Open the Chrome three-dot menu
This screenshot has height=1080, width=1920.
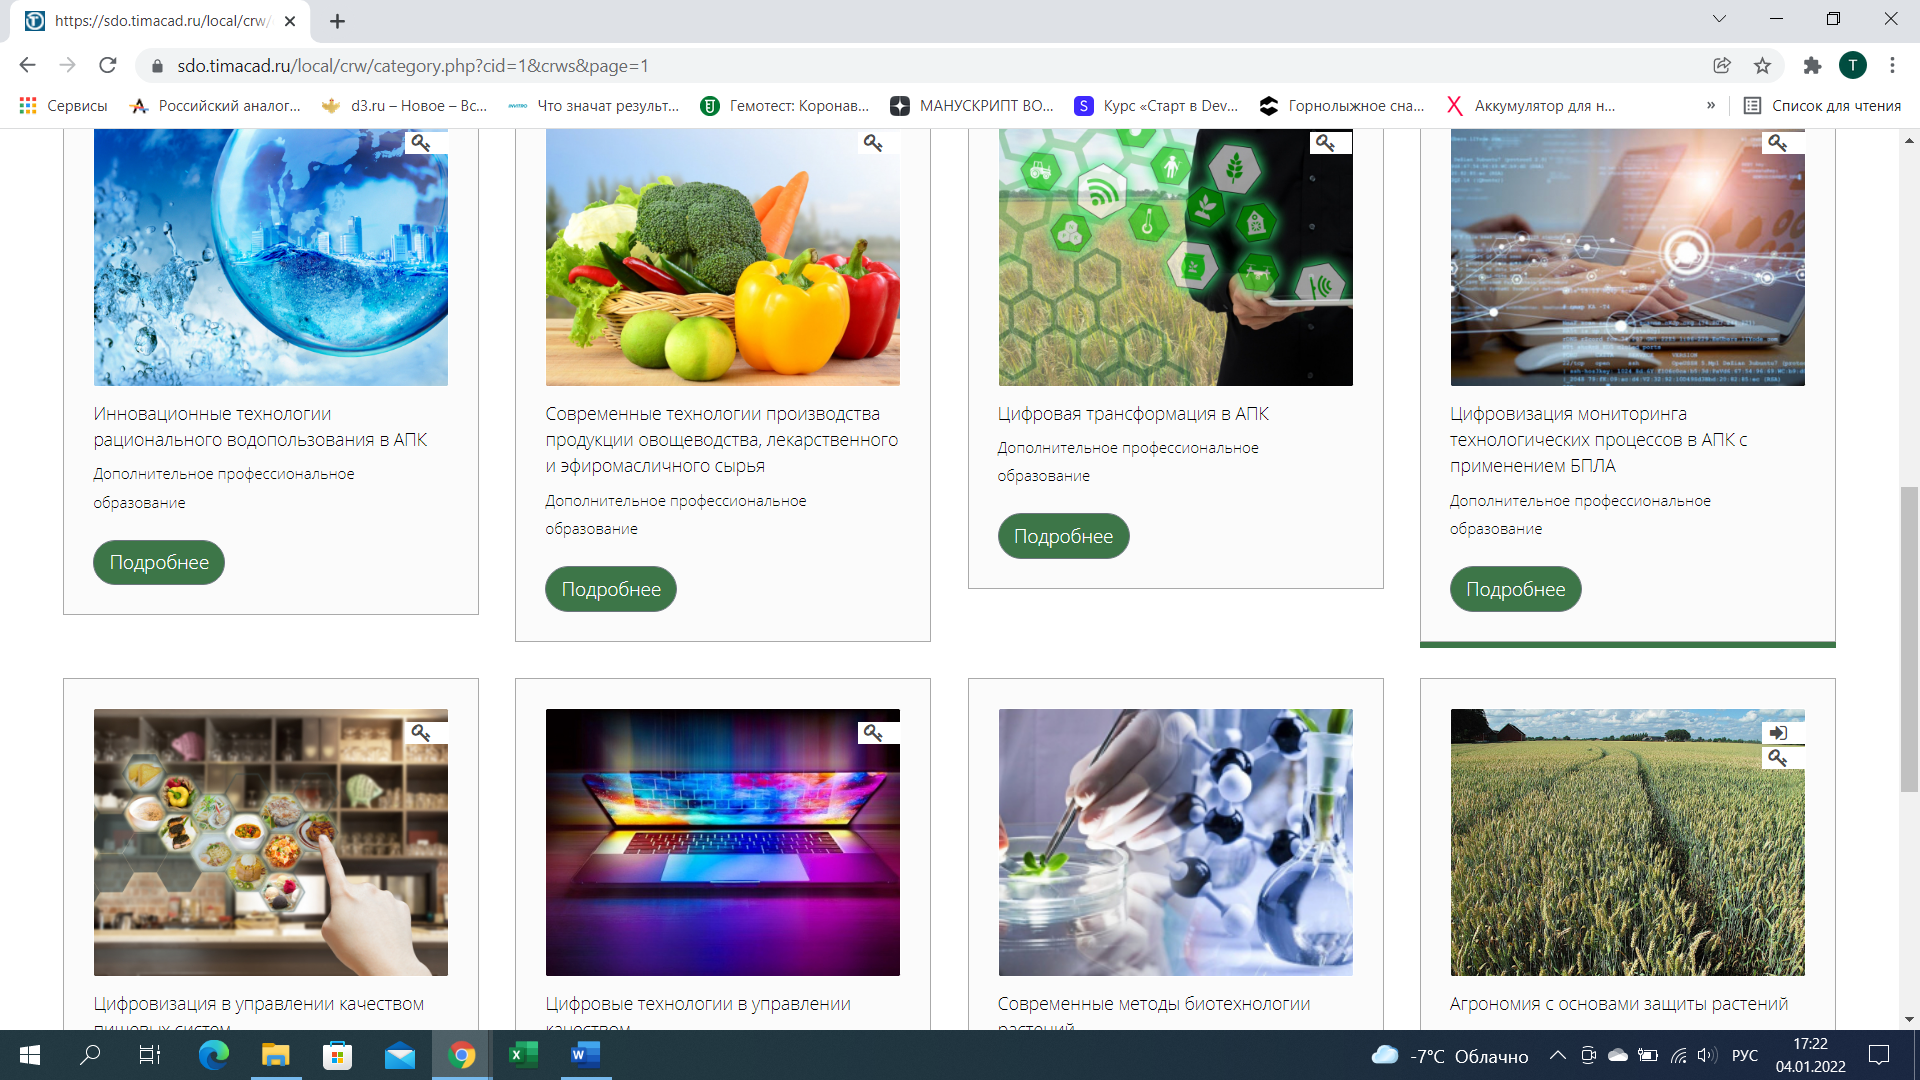click(x=1892, y=66)
